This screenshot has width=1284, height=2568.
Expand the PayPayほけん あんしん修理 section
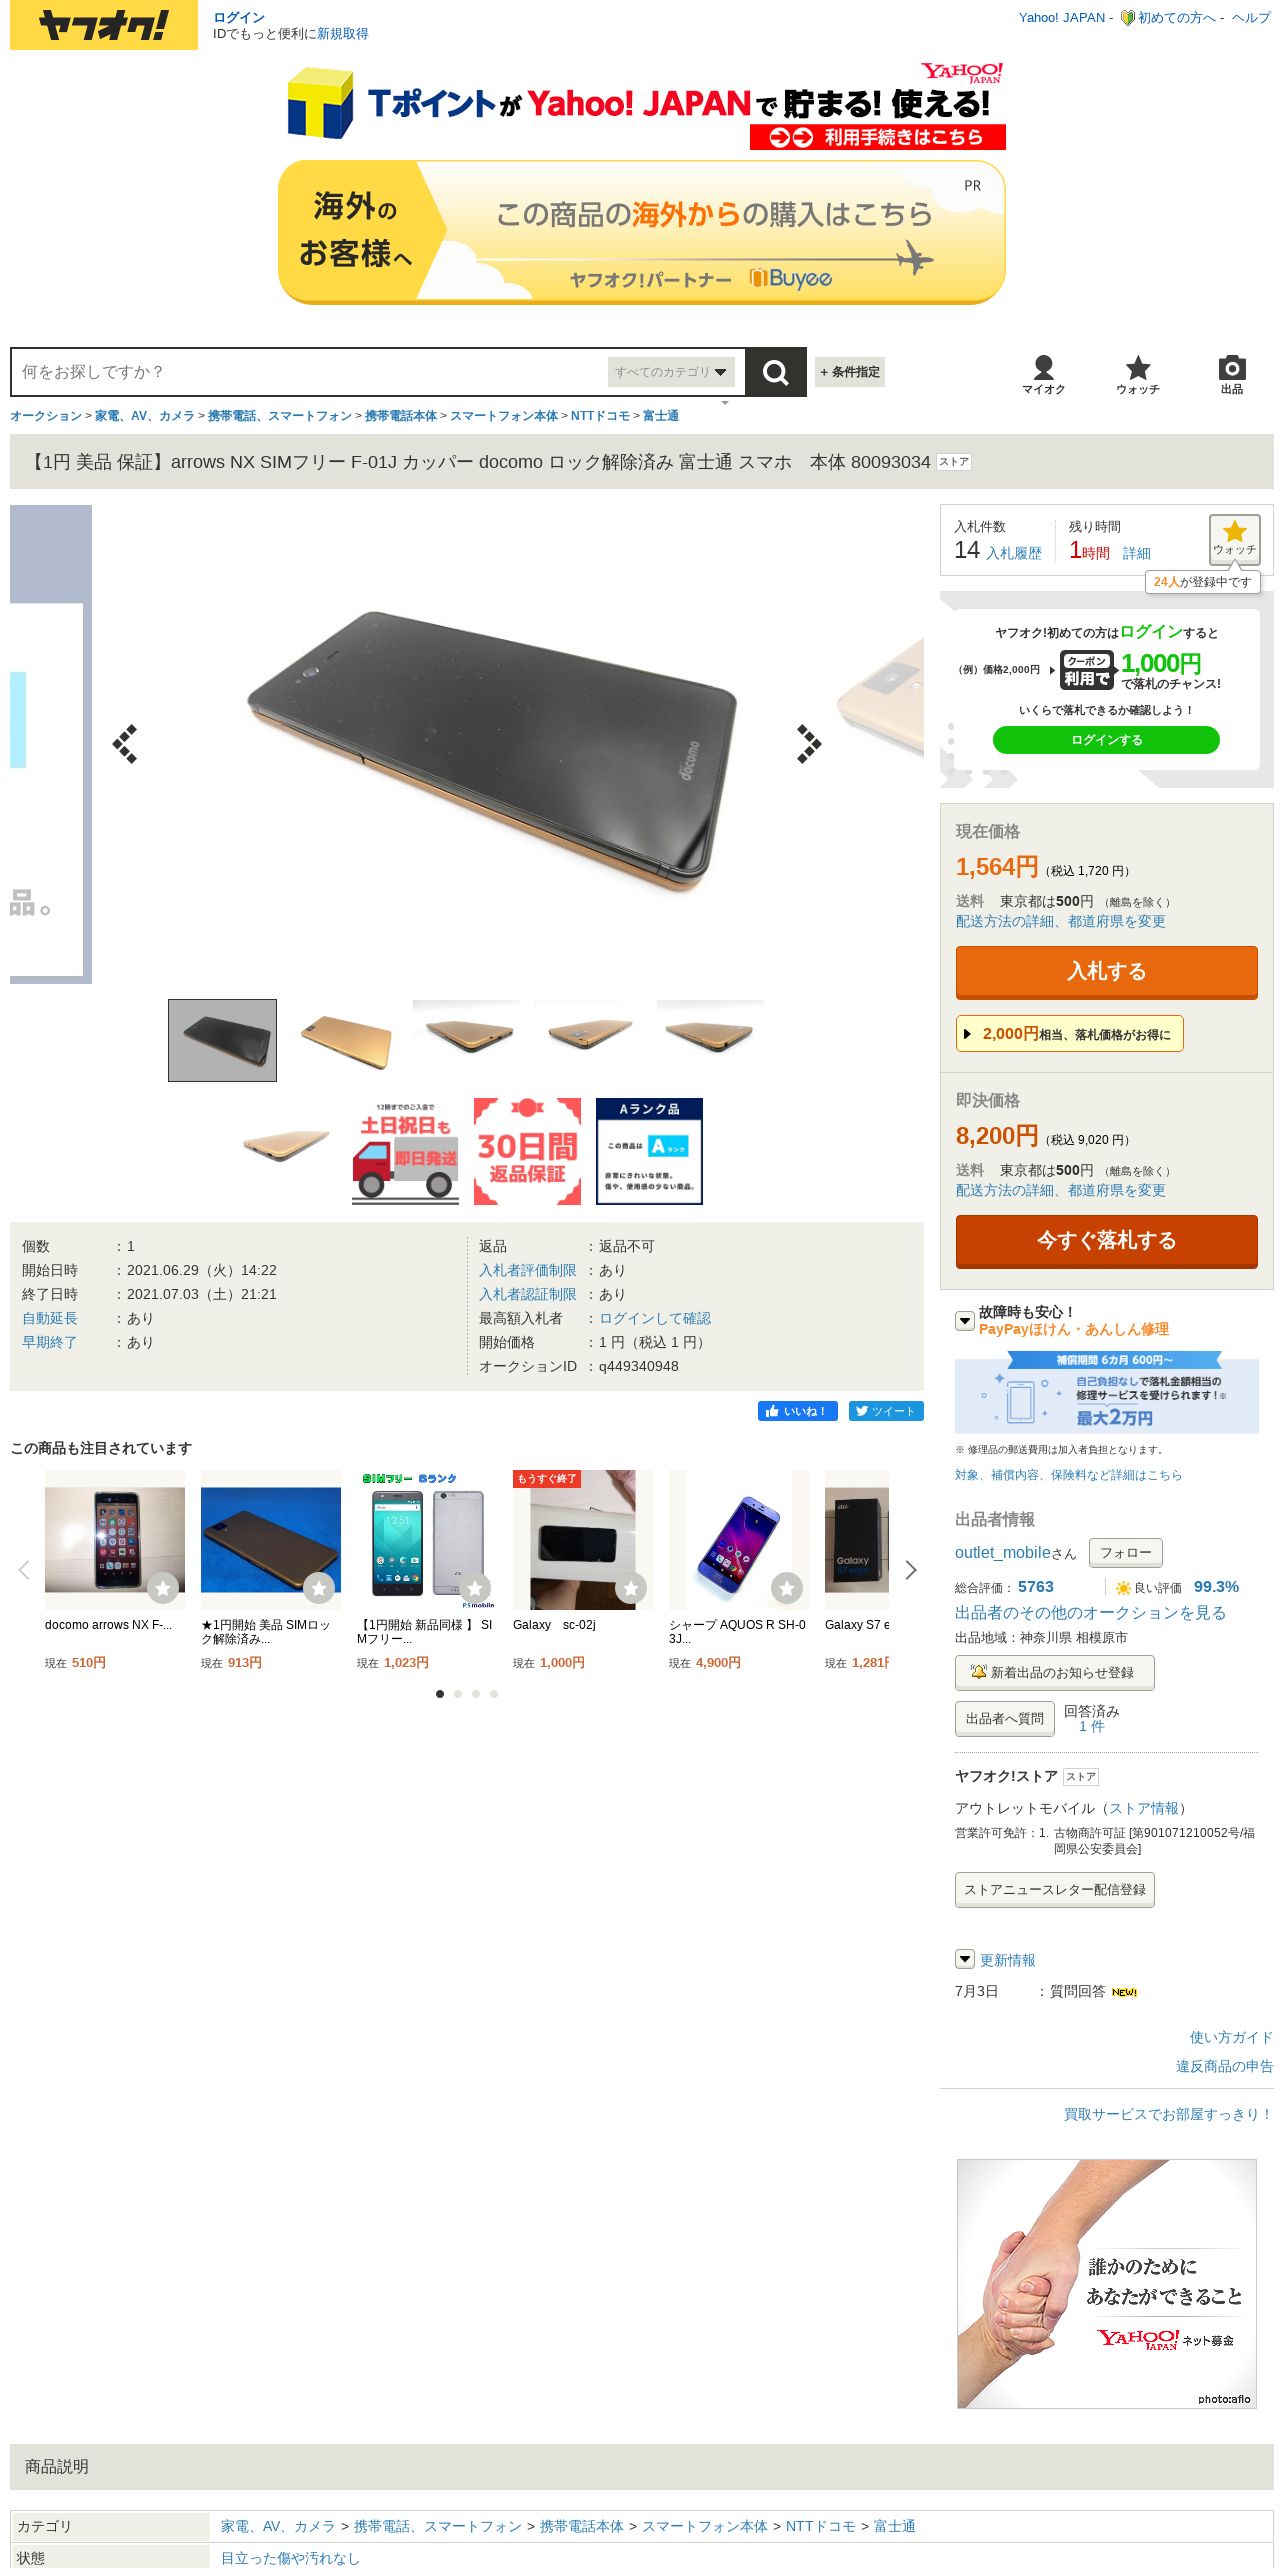965,1321
